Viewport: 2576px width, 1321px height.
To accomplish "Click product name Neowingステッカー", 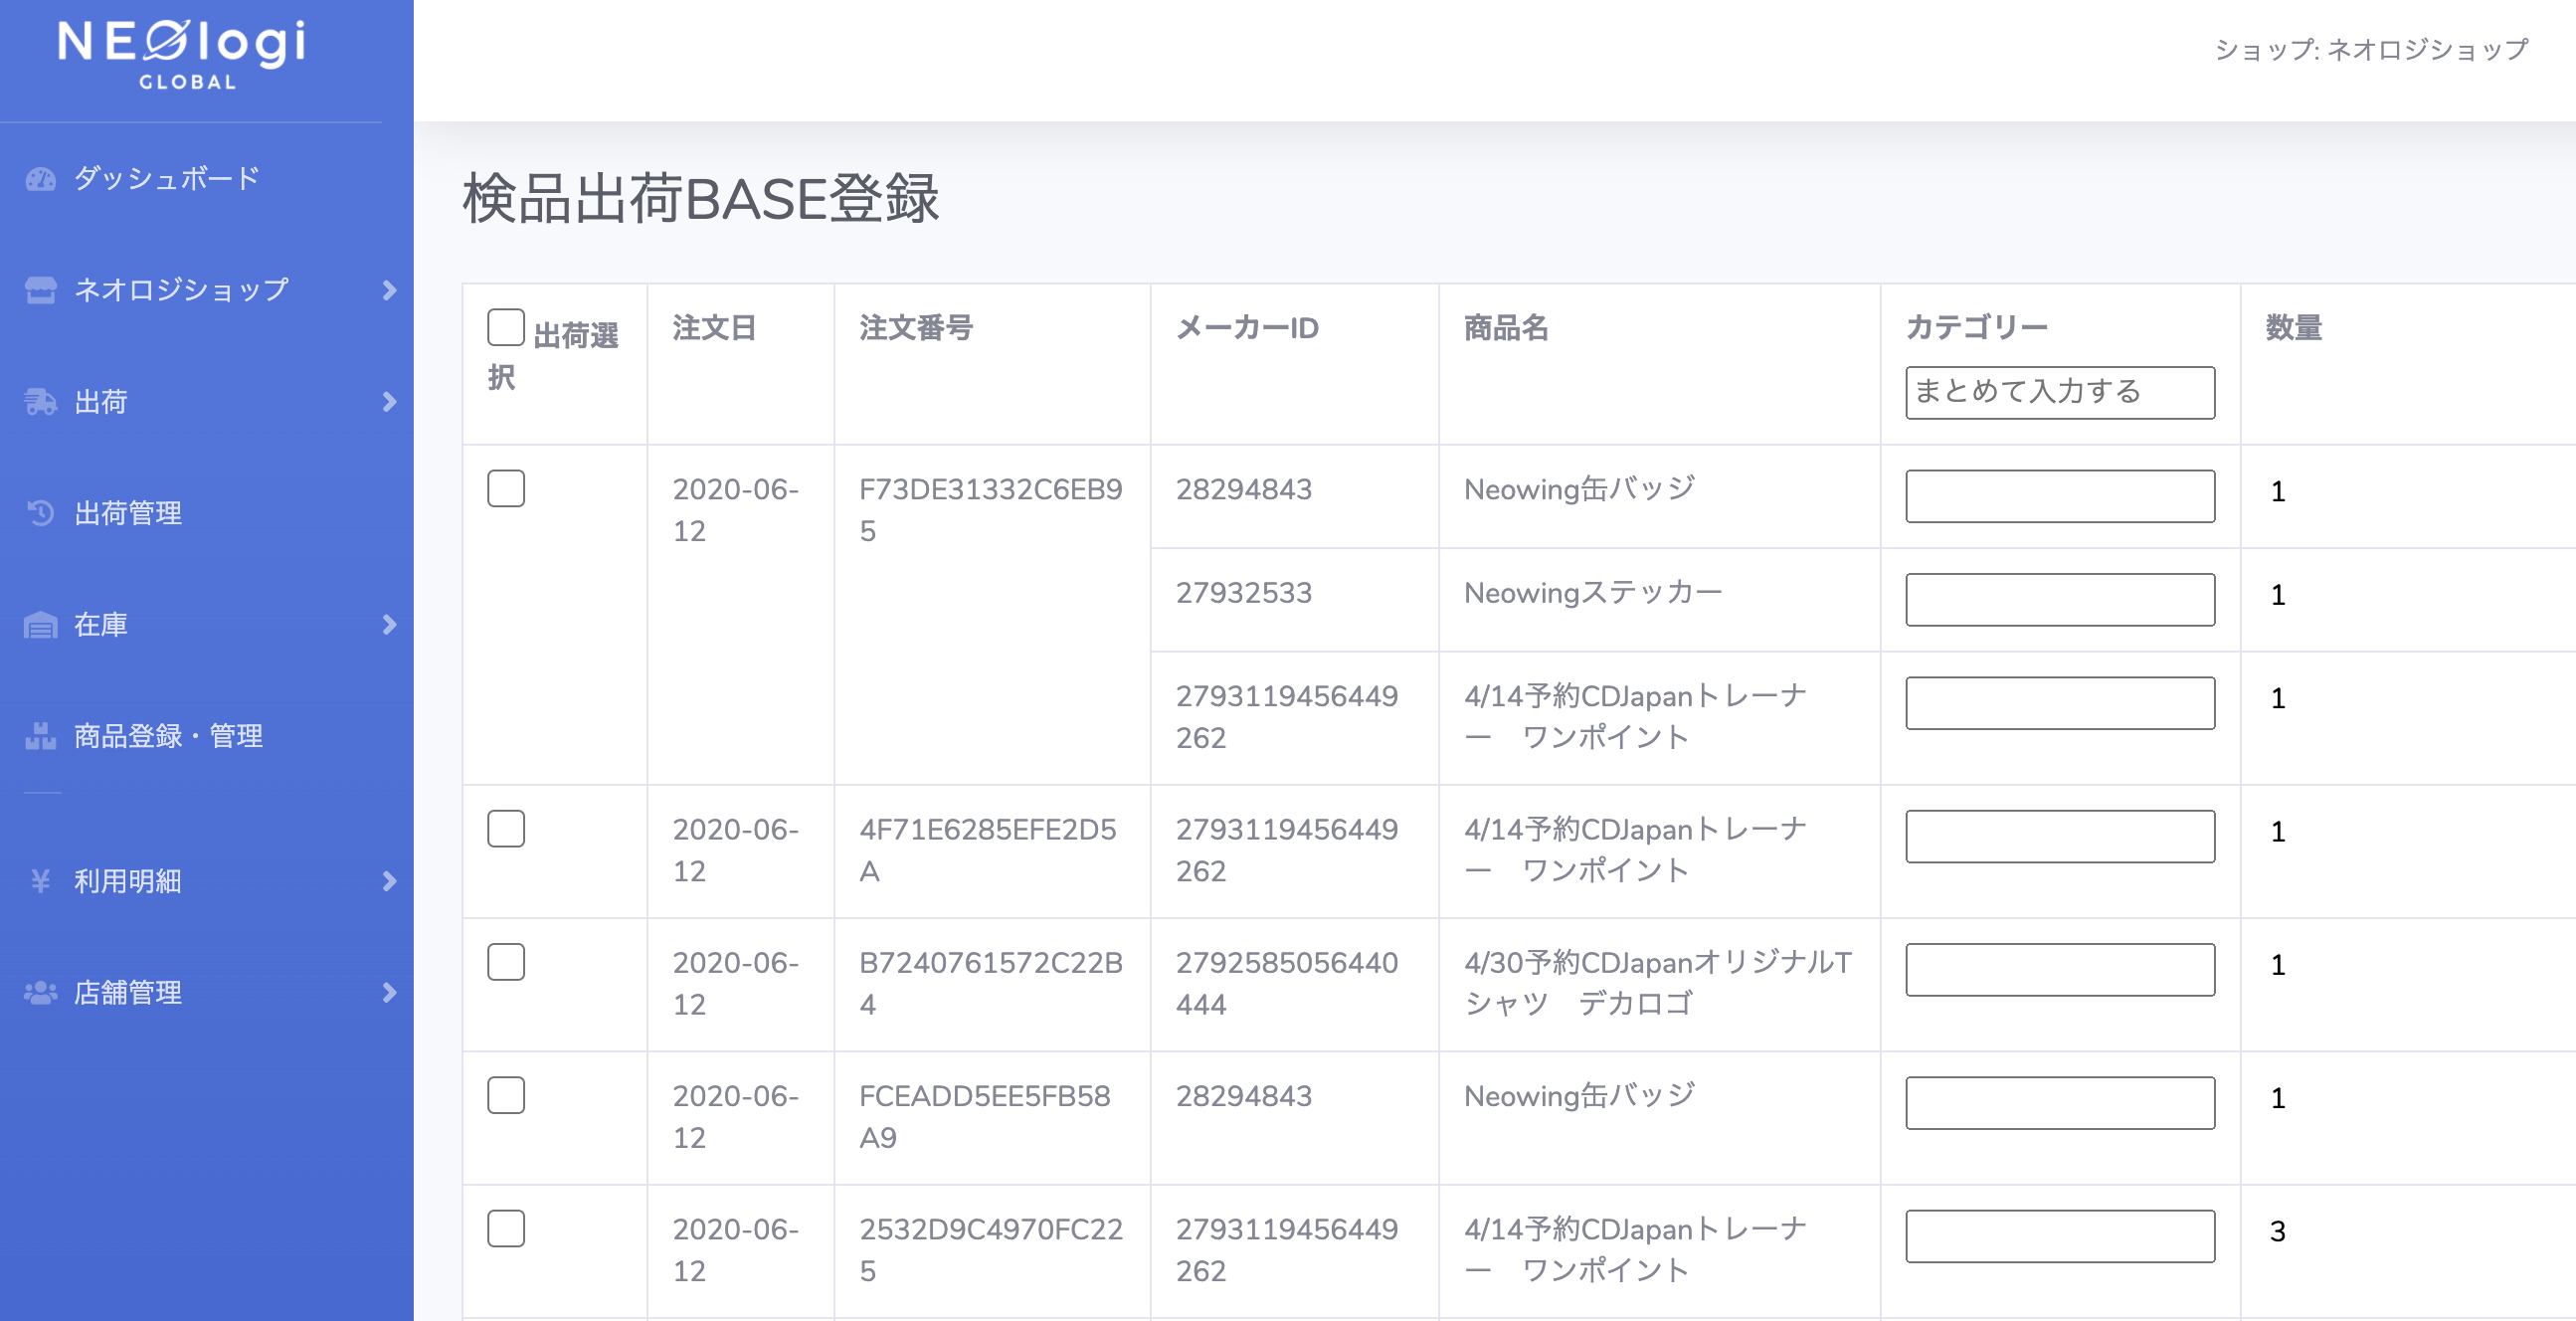I will pos(1592,593).
